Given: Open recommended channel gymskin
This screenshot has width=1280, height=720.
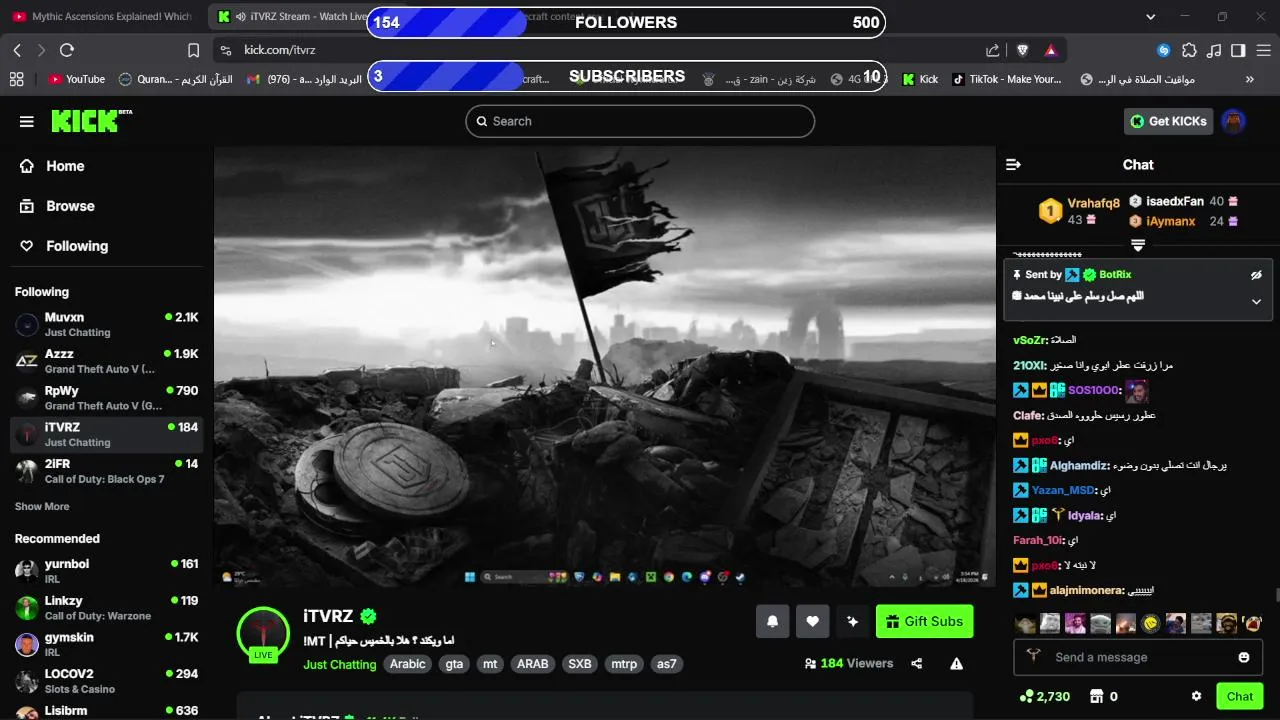Looking at the screenshot, I should point(107,644).
